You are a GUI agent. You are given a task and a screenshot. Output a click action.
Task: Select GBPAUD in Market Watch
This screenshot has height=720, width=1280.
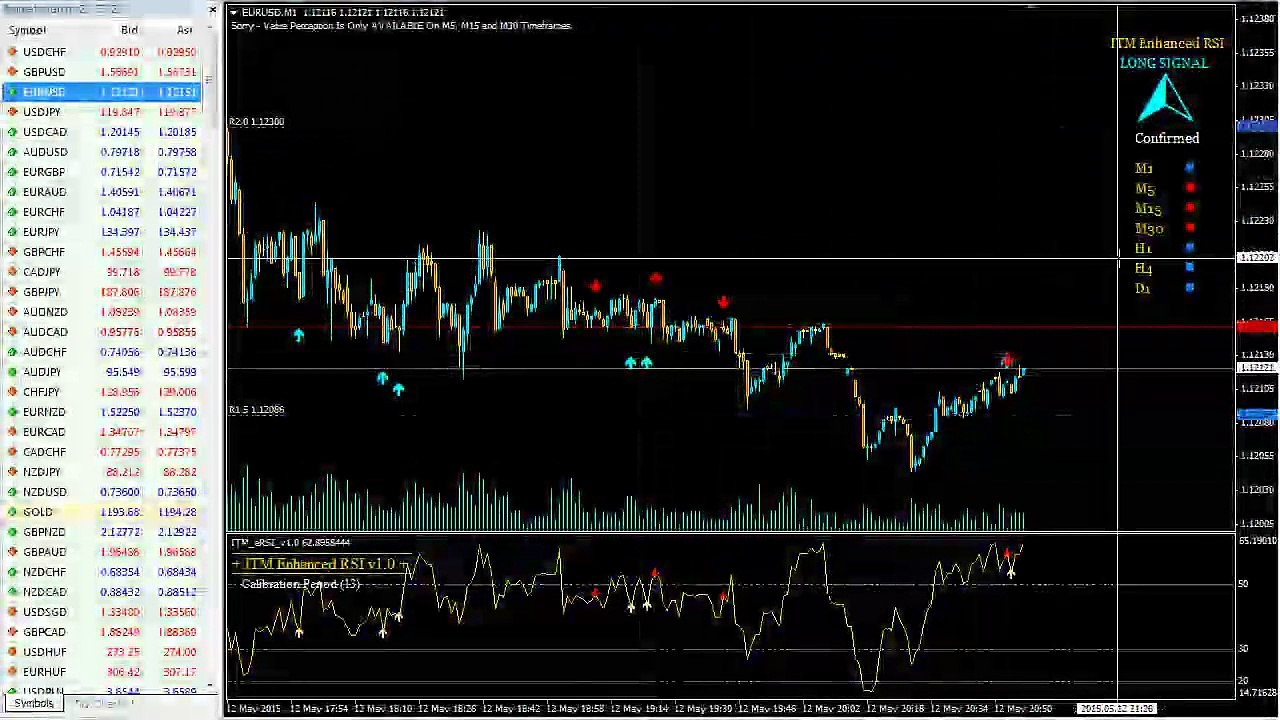102,552
